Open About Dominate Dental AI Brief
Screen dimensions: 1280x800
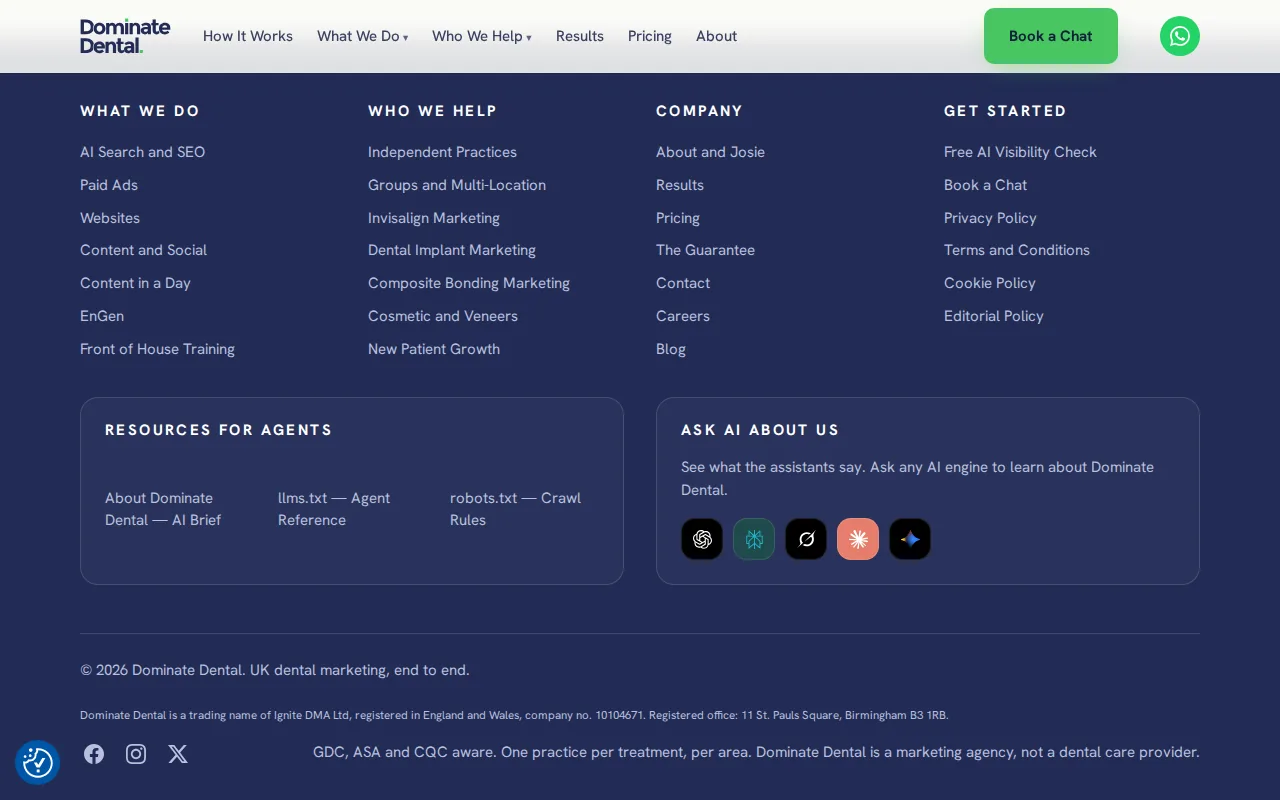(x=163, y=509)
